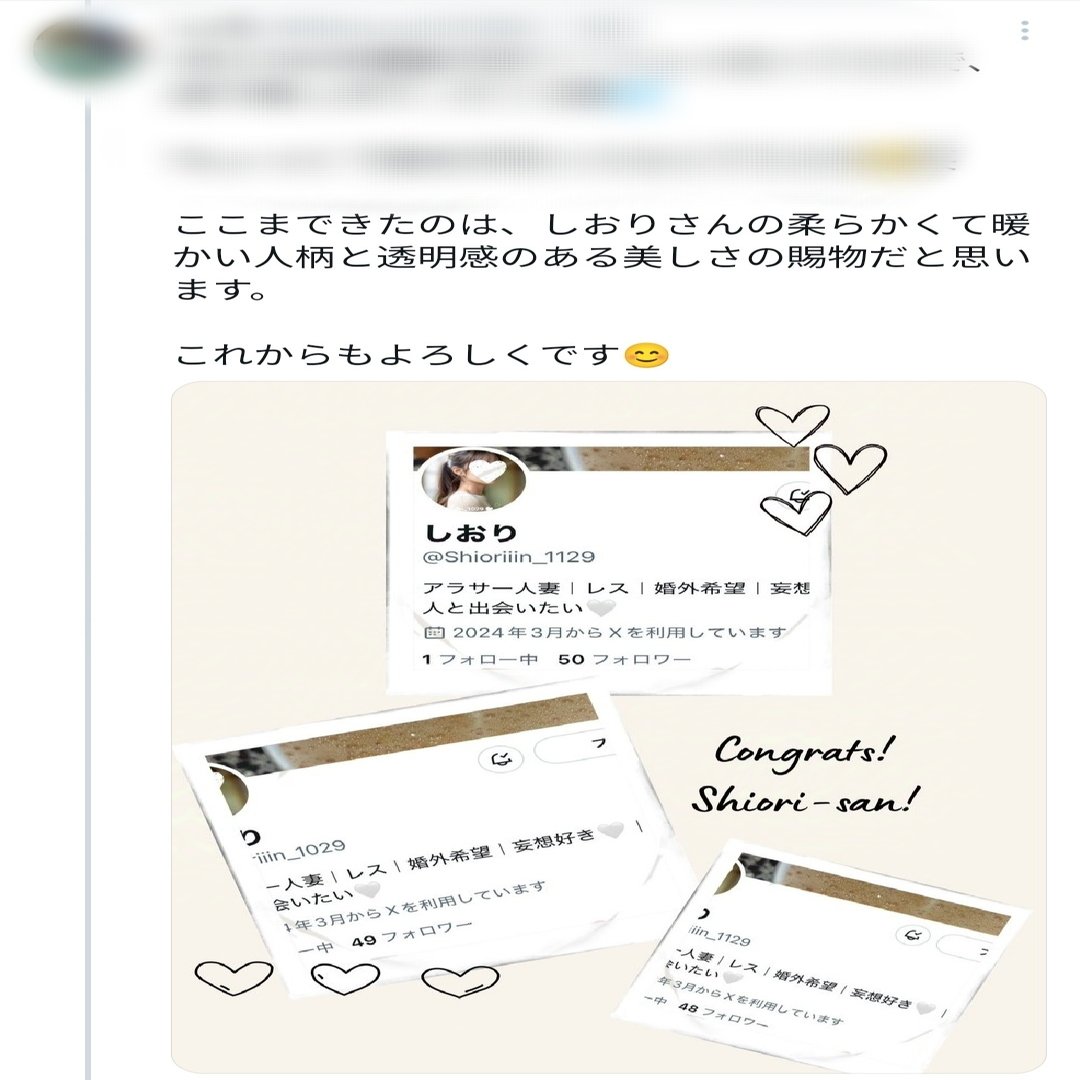
Task: Click the smiling emoji ending the tweet
Action: pyautogui.click(x=645, y=355)
